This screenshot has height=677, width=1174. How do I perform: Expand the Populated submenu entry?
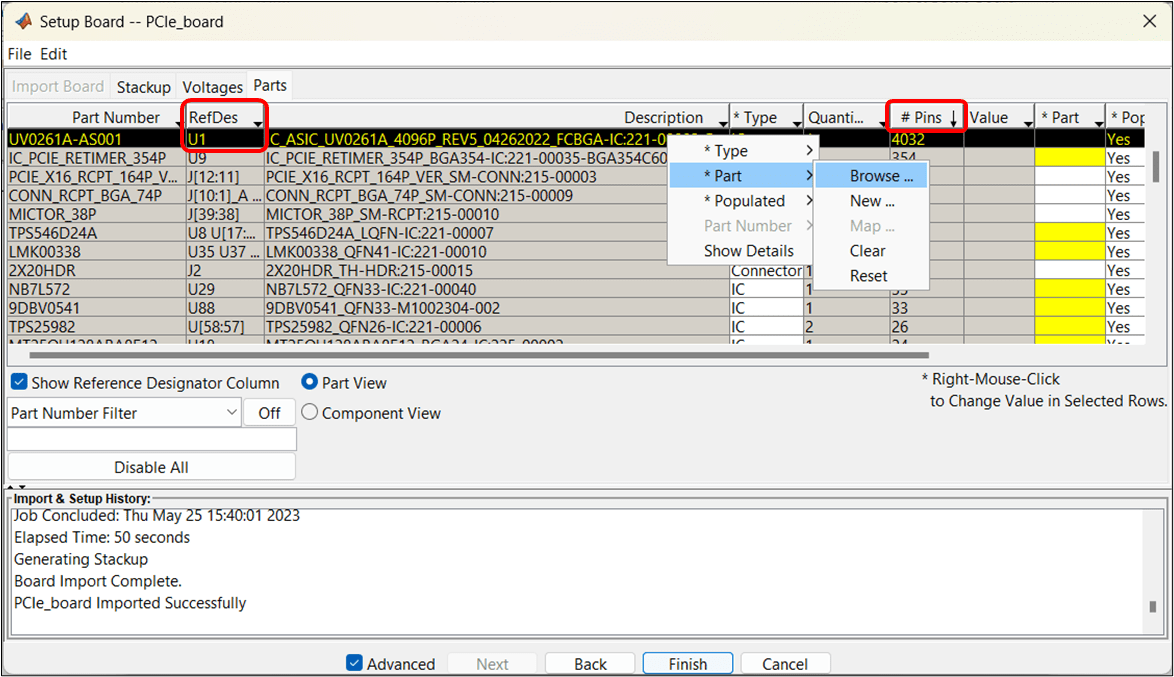click(x=743, y=201)
